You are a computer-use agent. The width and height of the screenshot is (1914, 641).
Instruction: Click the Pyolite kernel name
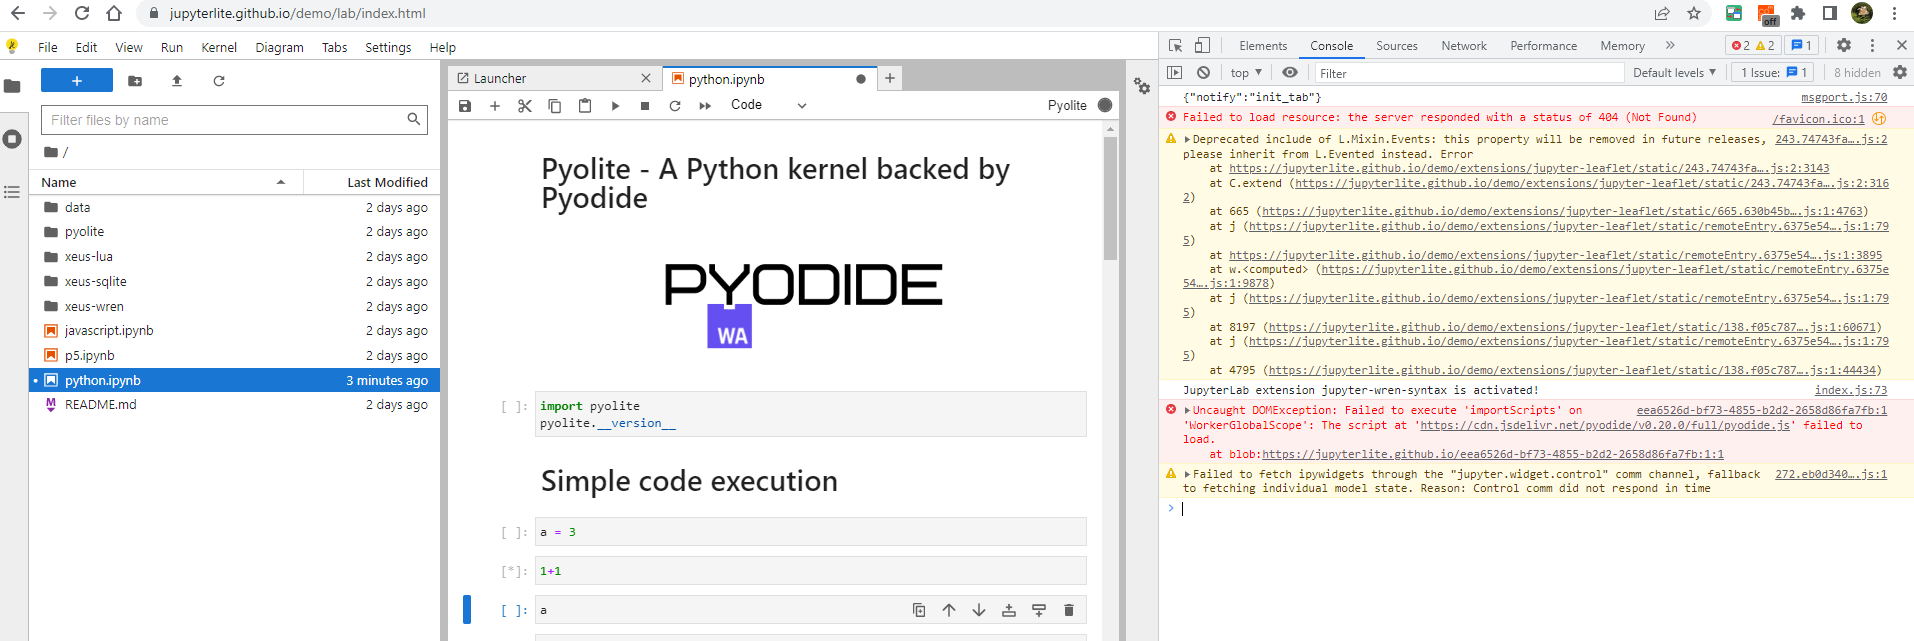(x=1067, y=105)
